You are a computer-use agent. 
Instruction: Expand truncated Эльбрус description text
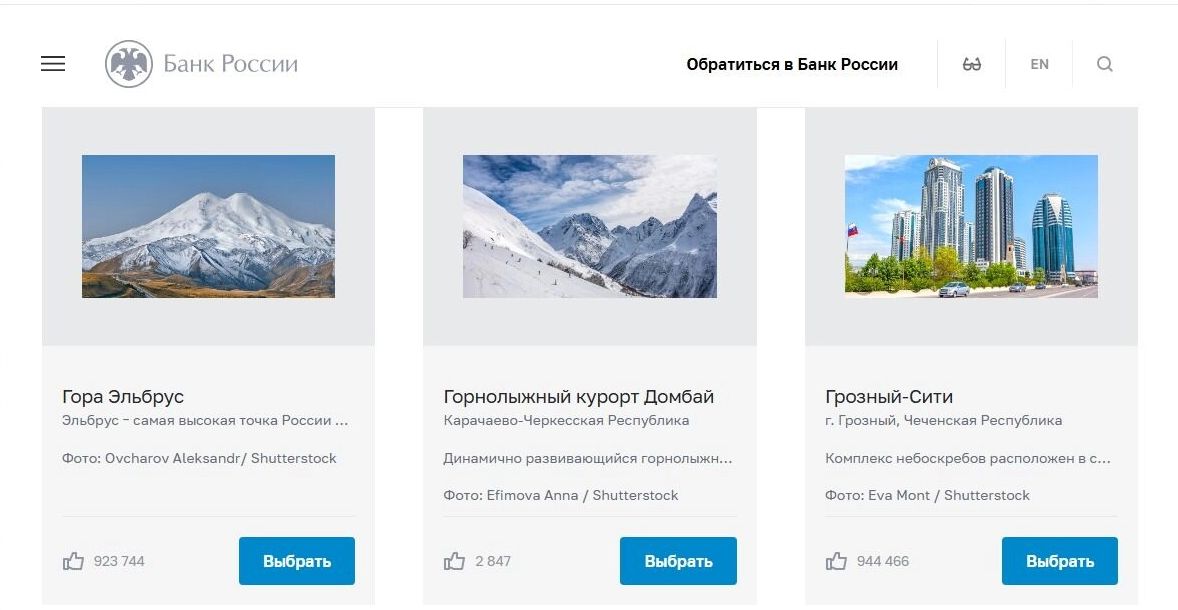[x=205, y=421]
